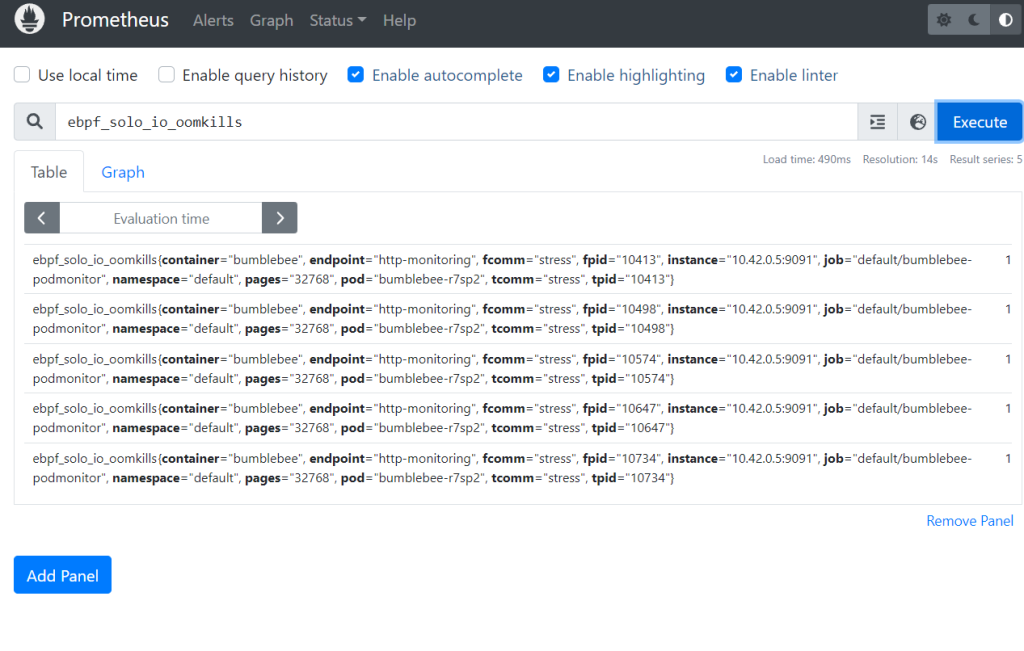Viewport: 1024px width, 651px height.
Task: Run the query with Execute button
Action: tap(980, 122)
